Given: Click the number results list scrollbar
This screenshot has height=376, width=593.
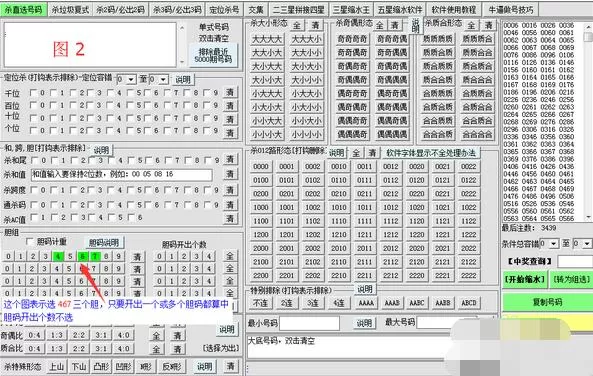Looking at the screenshot, I should coord(588,121).
